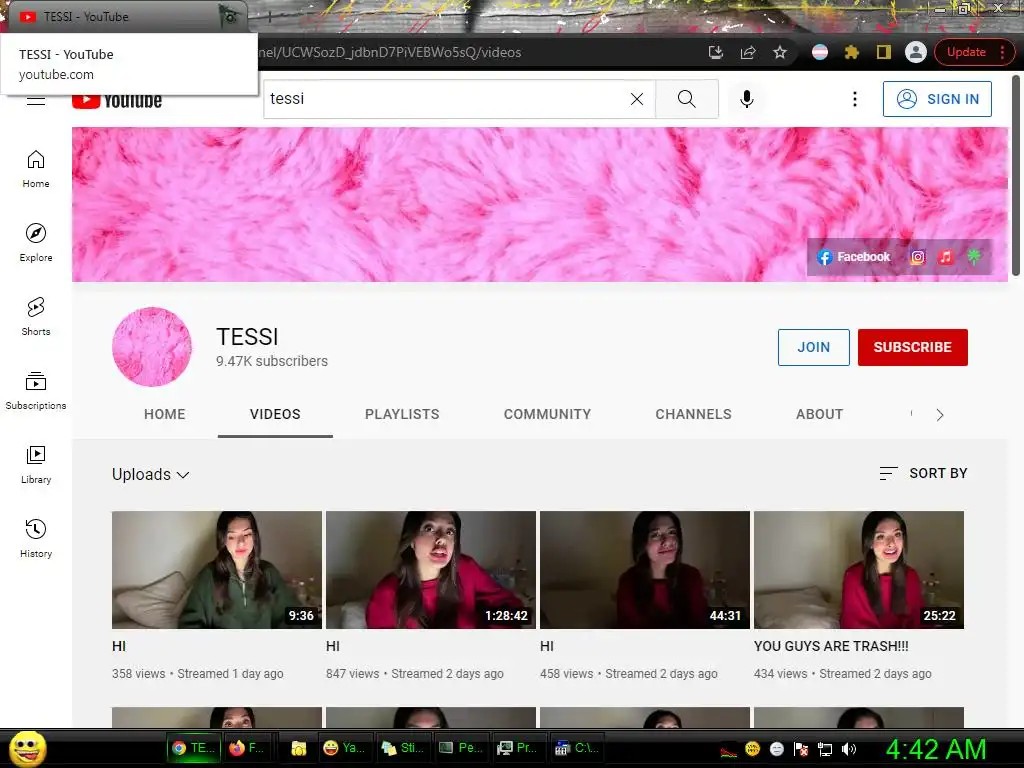Click the network tray icon

pos(825,749)
